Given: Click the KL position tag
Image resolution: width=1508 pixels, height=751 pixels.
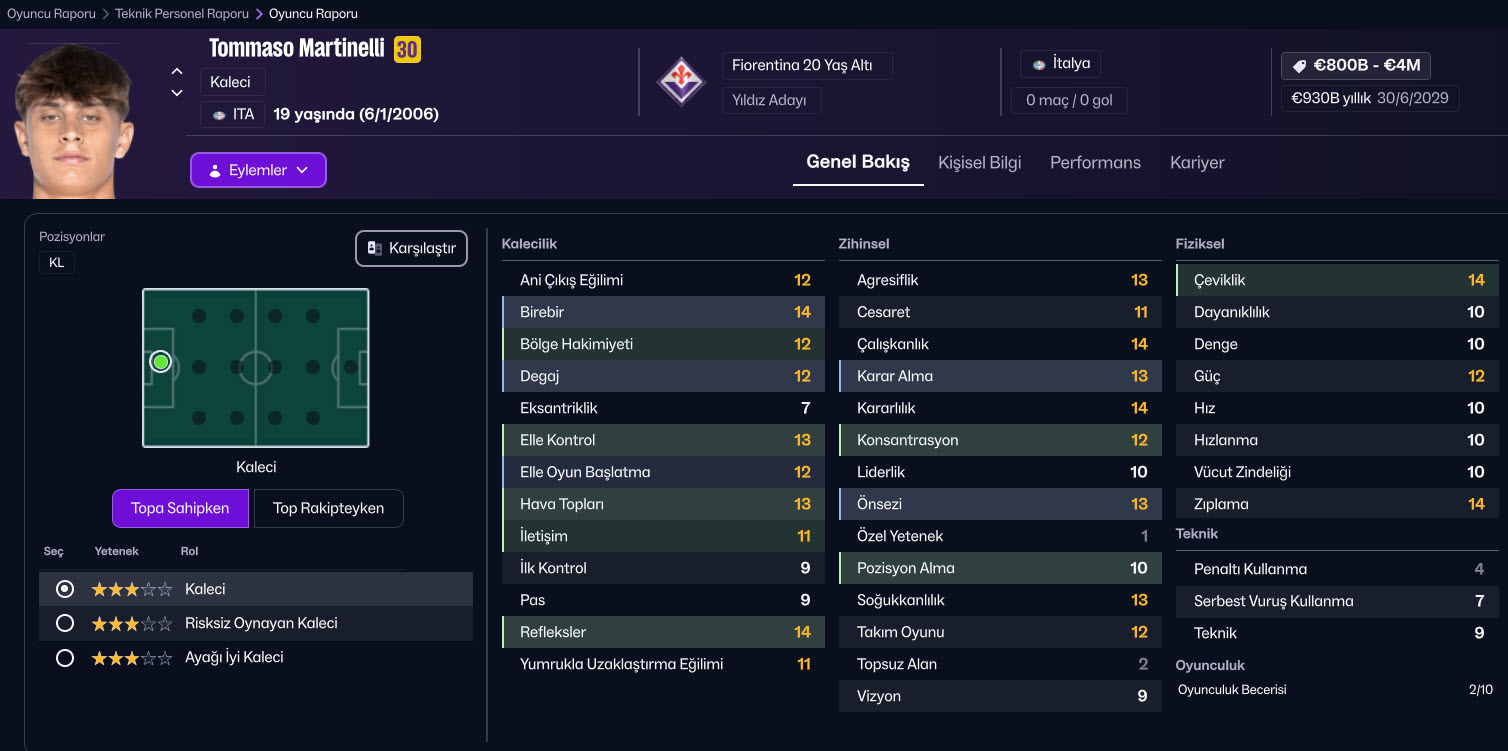Looking at the screenshot, I should pyautogui.click(x=56, y=263).
